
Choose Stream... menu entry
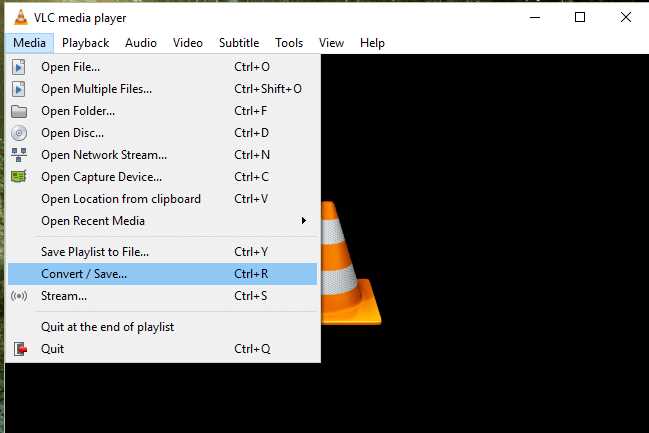tap(163, 296)
